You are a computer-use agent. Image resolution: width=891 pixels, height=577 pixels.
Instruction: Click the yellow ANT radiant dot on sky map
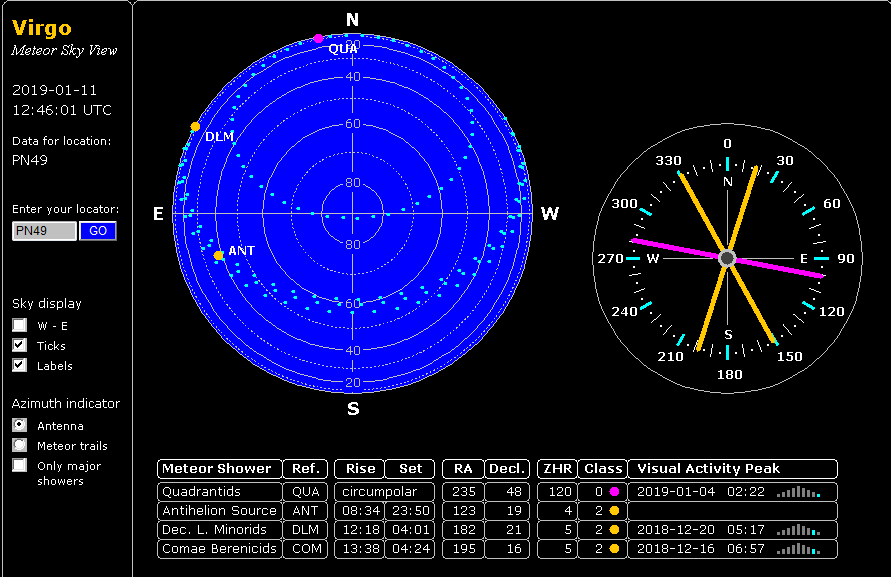tap(219, 256)
